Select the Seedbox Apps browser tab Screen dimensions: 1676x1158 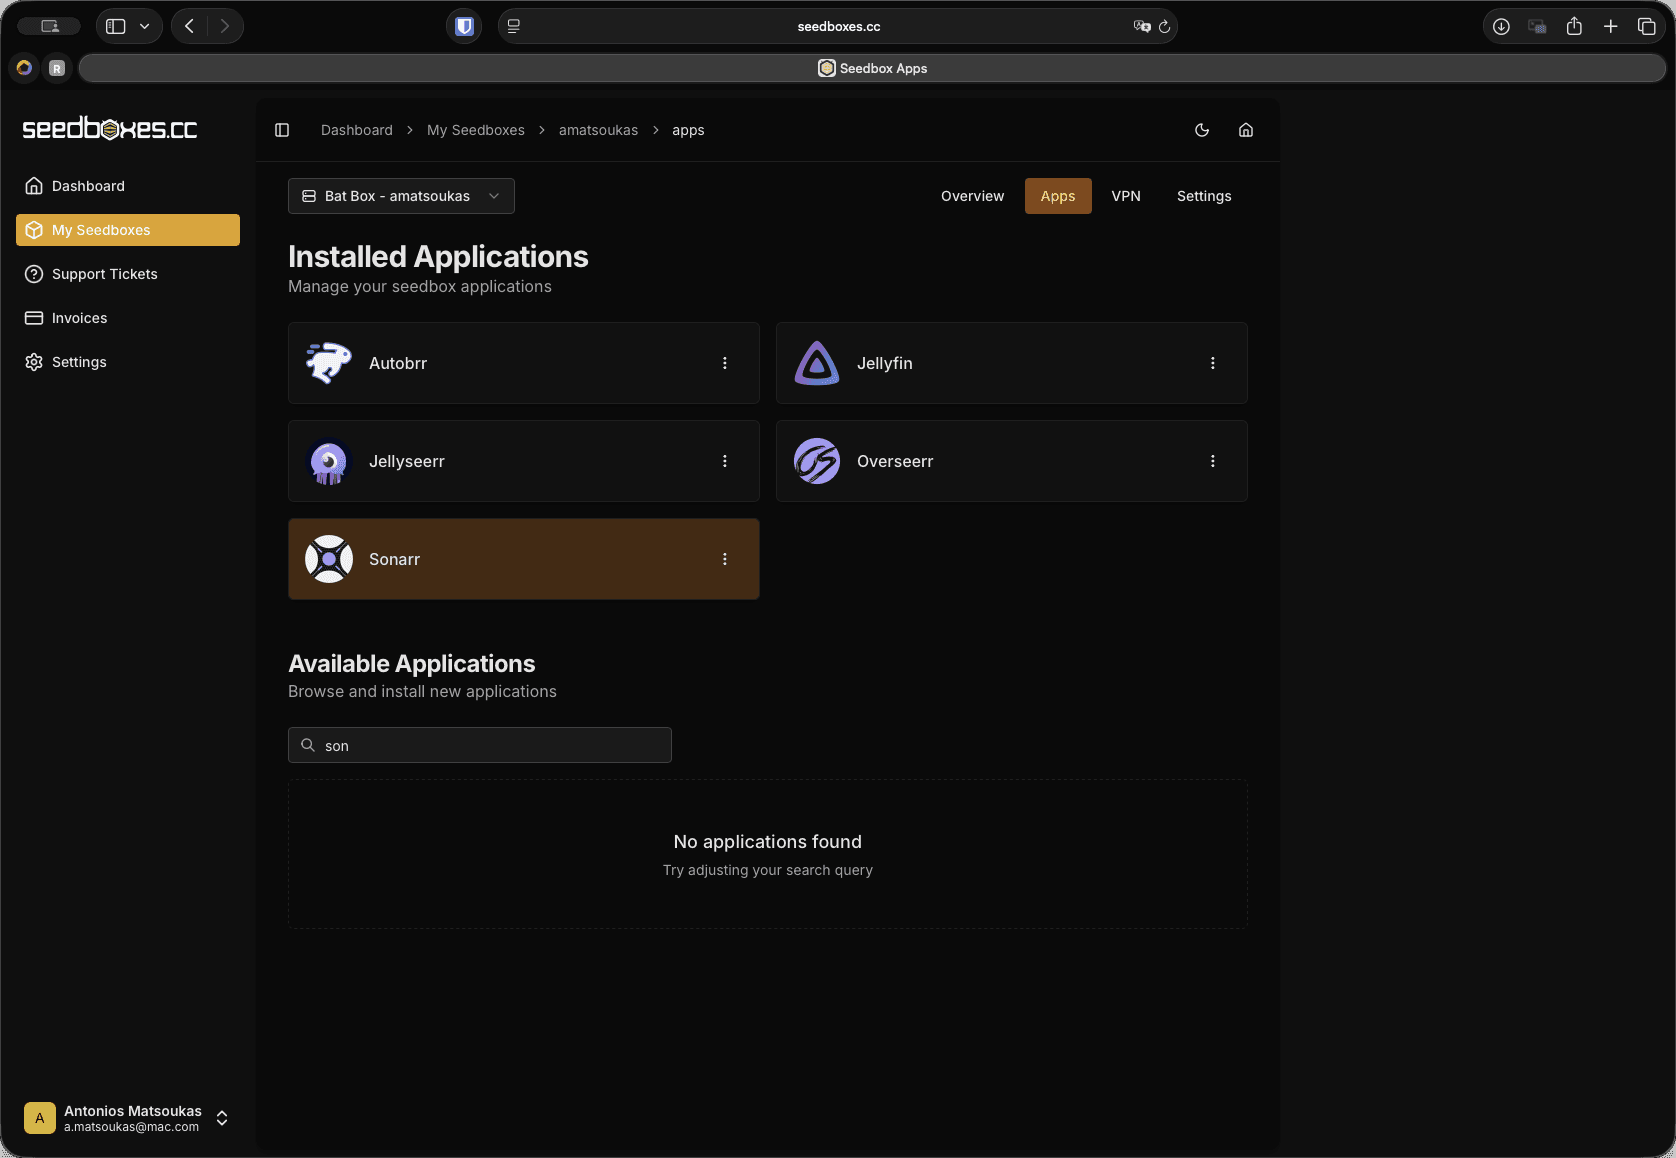[872, 68]
